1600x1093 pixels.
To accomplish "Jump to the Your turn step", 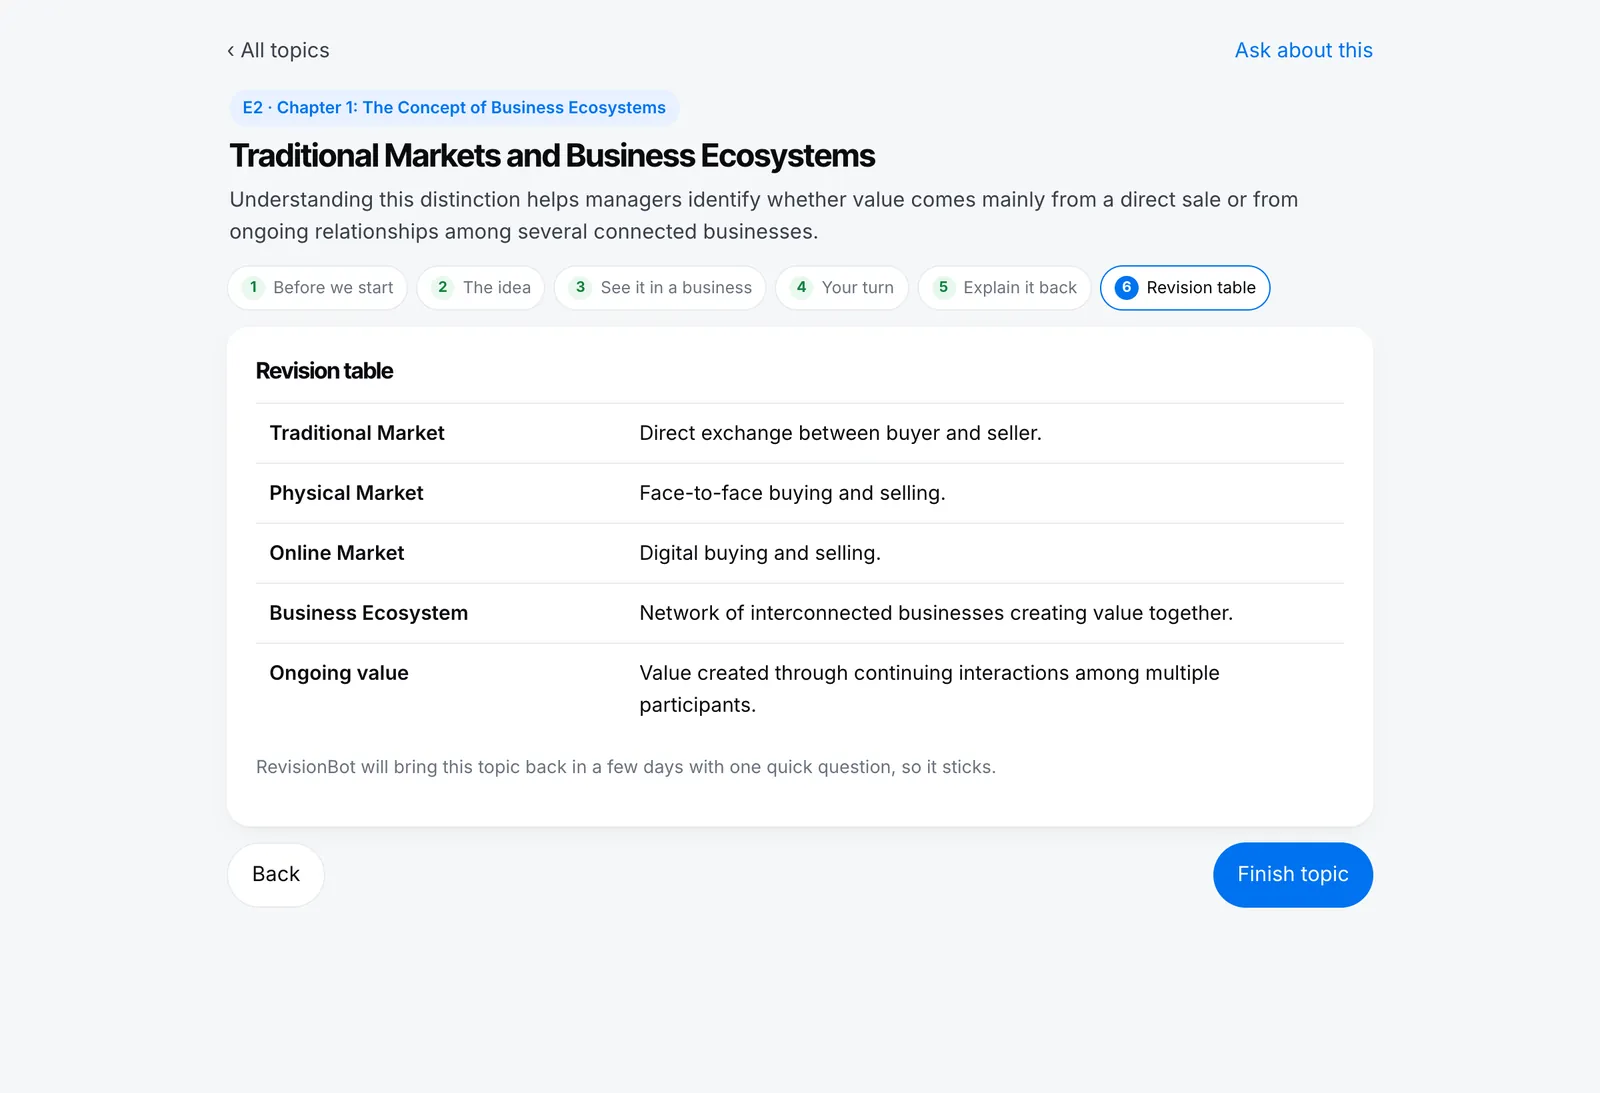I will coord(842,288).
